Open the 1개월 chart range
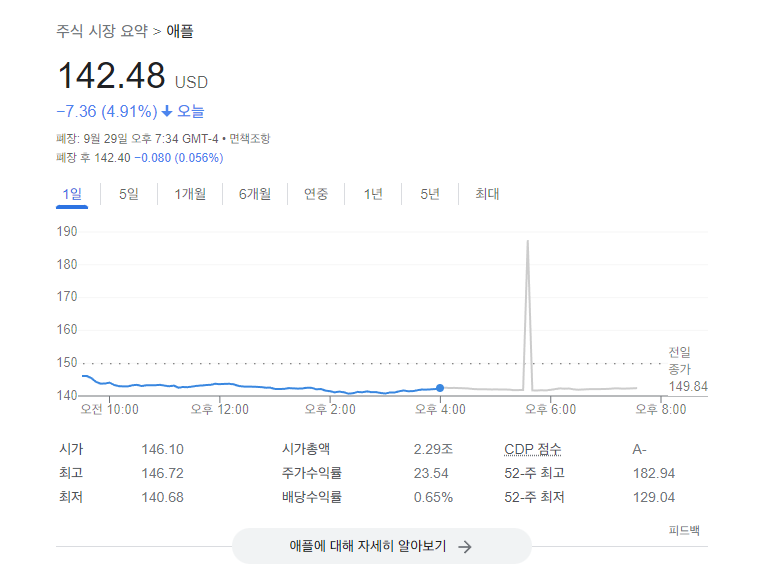This screenshot has width=773, height=571. pyautogui.click(x=190, y=194)
